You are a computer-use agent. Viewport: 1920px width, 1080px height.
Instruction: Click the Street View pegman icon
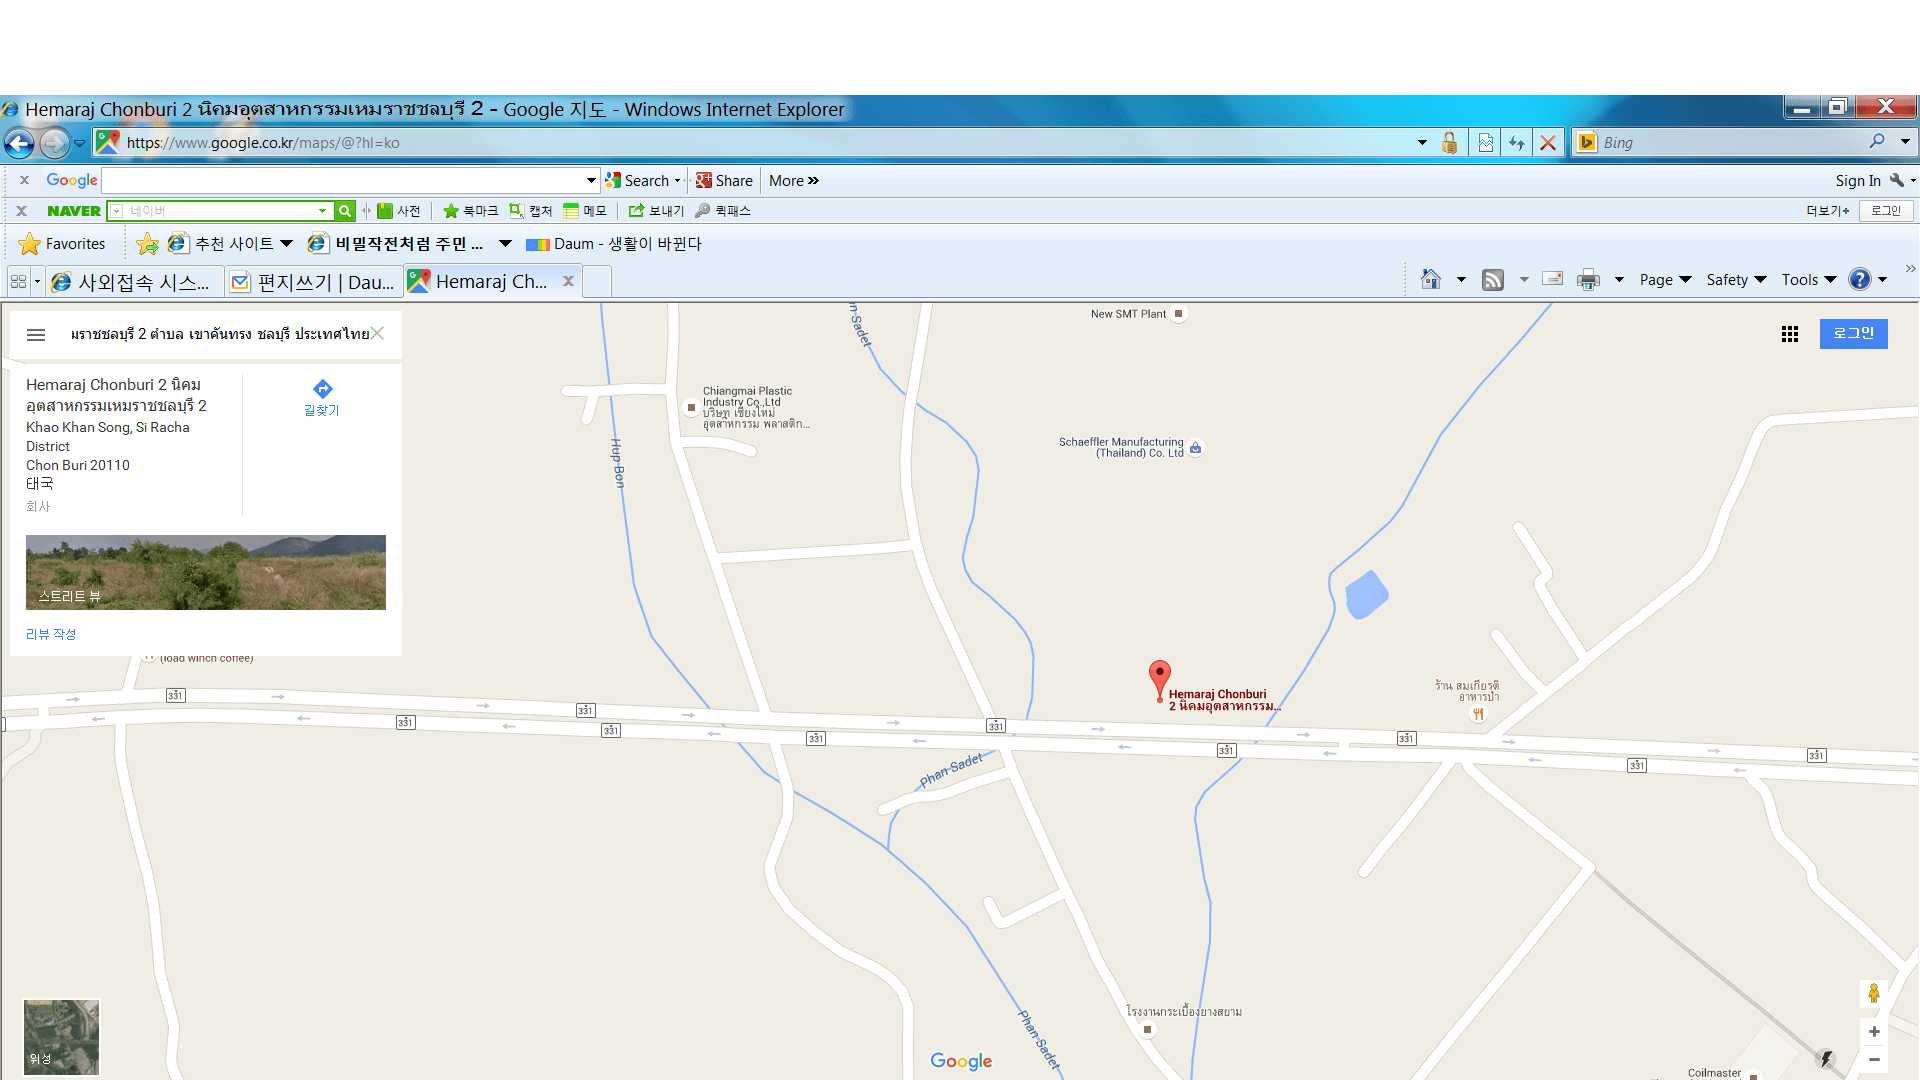tap(1874, 993)
